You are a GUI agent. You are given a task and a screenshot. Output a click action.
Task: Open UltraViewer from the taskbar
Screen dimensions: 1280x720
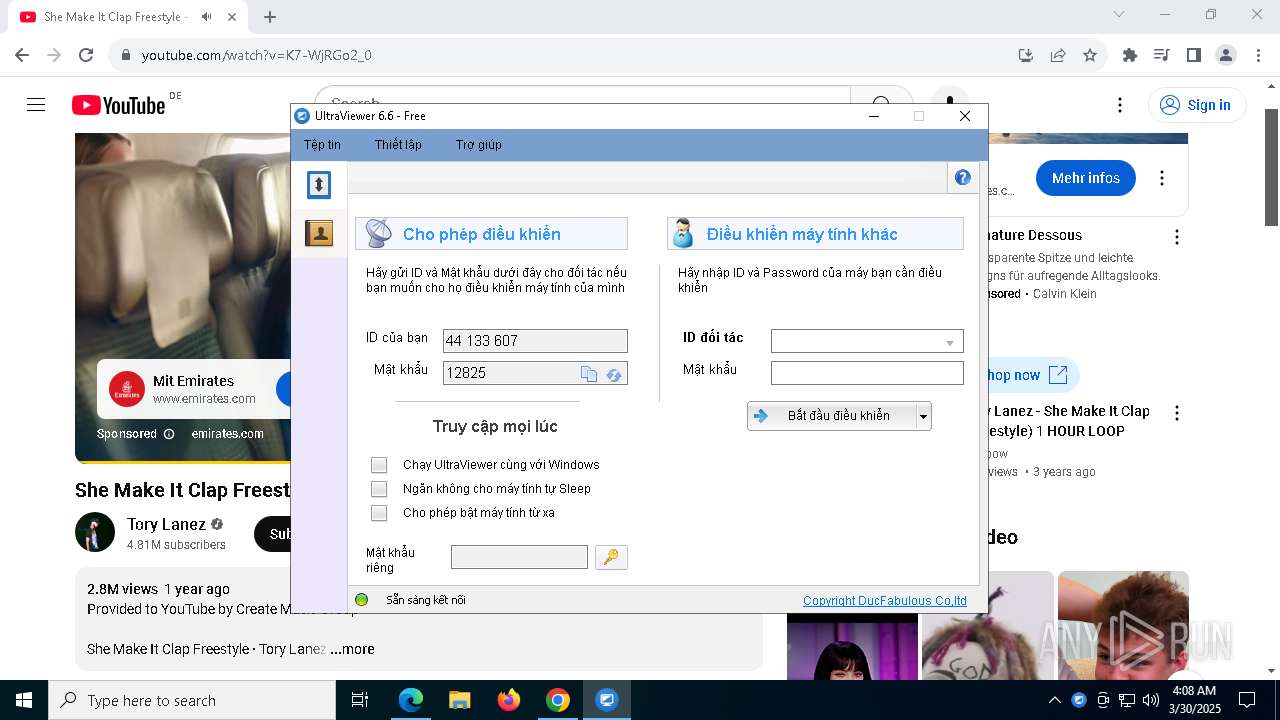pos(607,700)
